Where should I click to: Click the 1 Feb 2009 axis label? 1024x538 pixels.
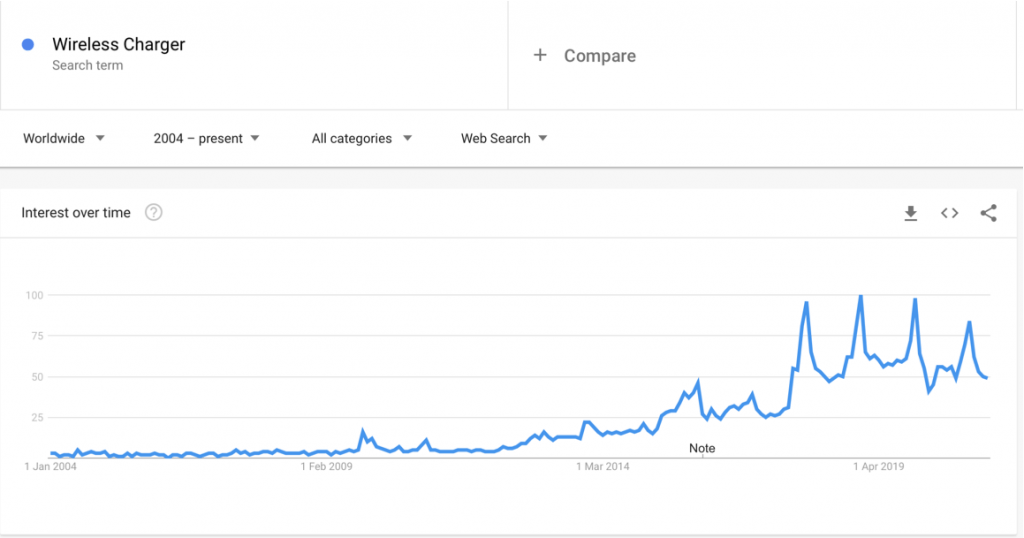pyautogui.click(x=326, y=466)
